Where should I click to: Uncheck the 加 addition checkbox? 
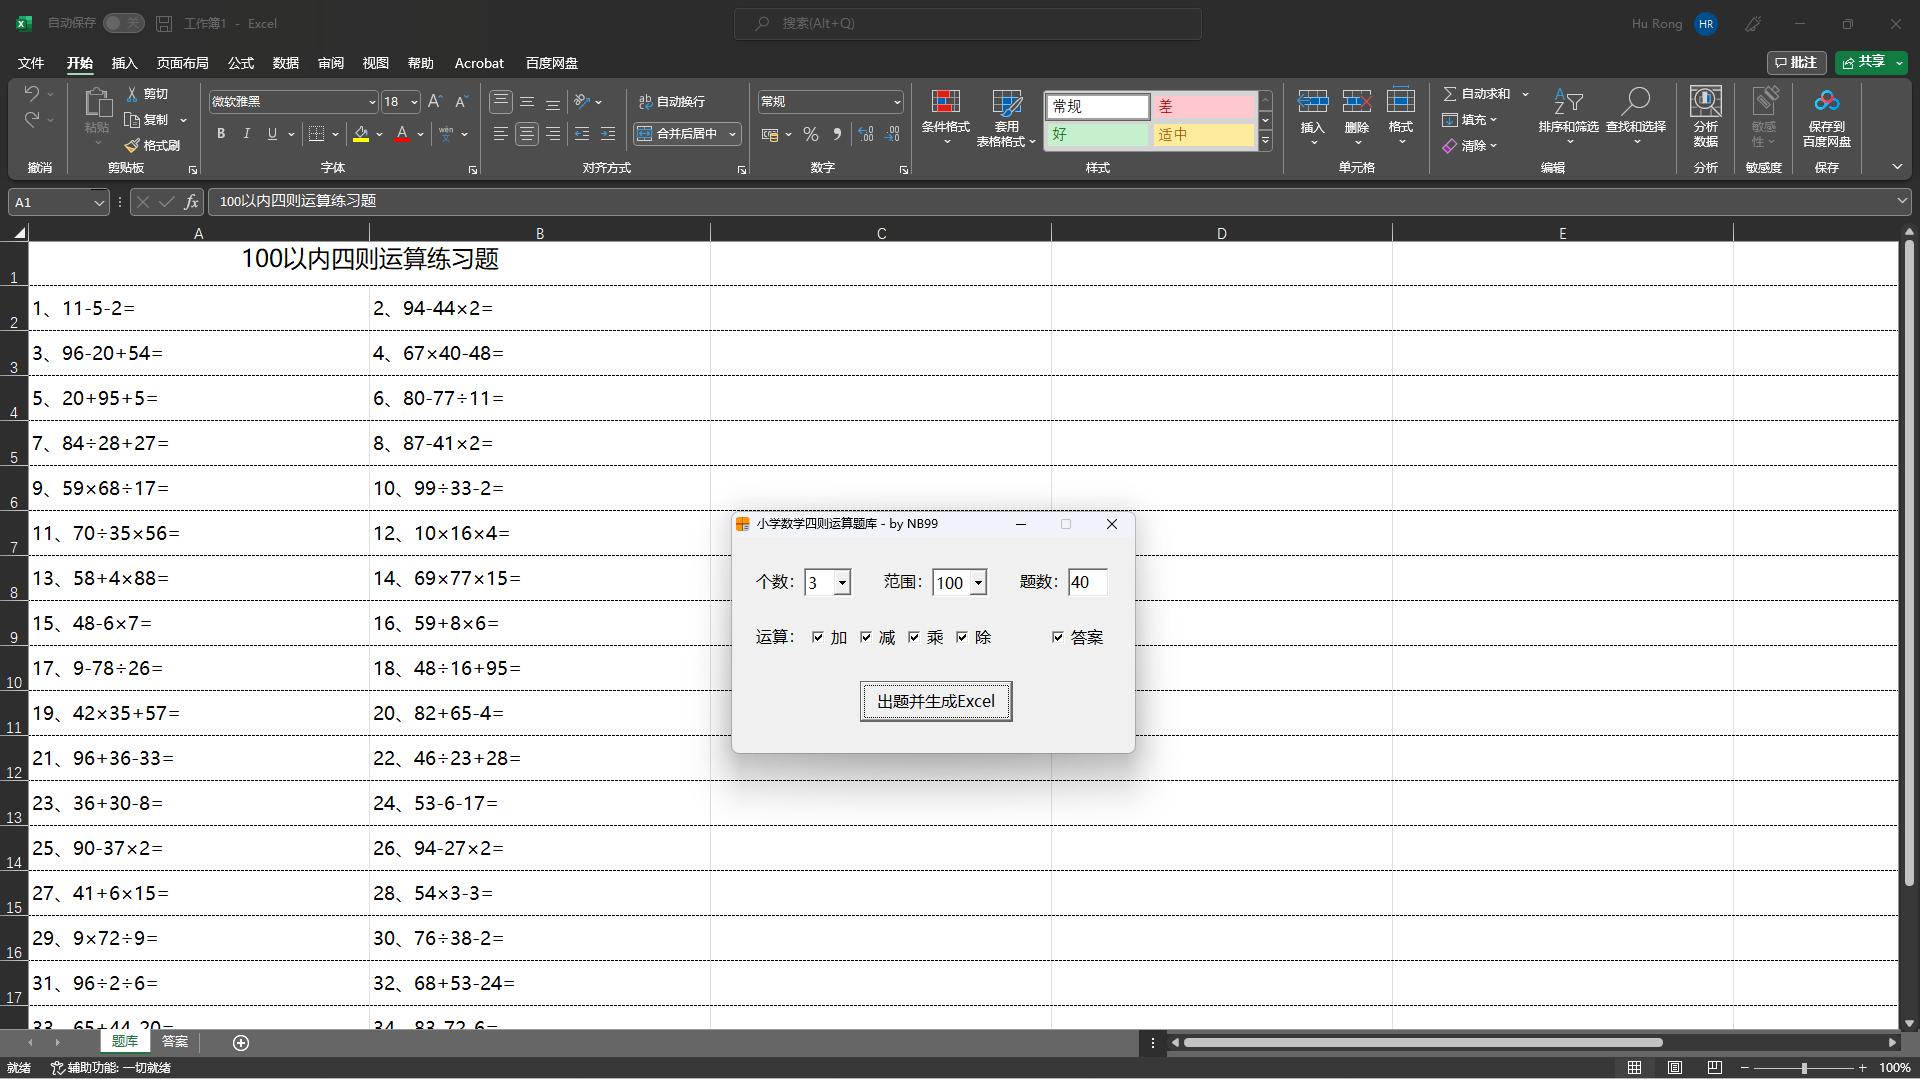coord(818,637)
